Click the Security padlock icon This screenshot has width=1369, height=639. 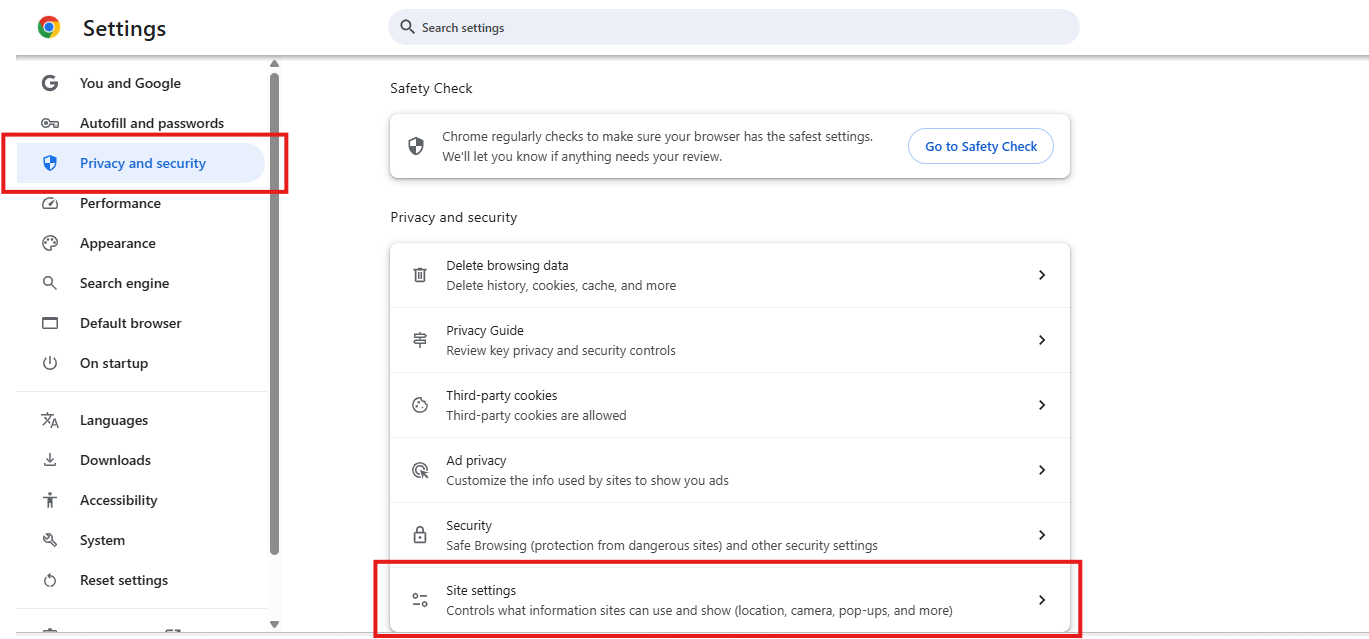point(420,535)
